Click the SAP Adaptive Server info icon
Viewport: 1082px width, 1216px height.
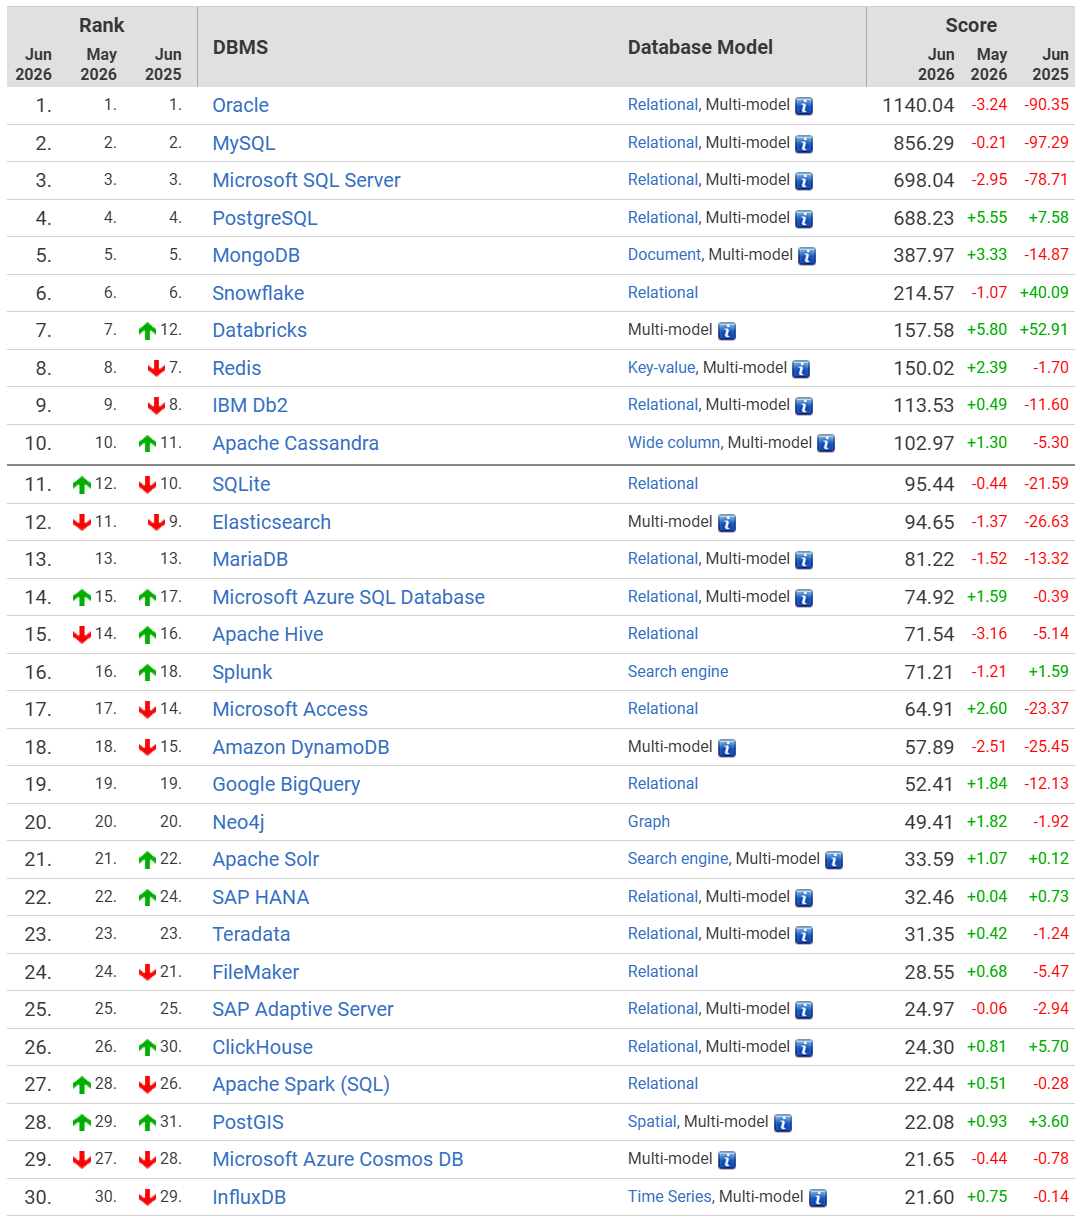[x=804, y=1010]
